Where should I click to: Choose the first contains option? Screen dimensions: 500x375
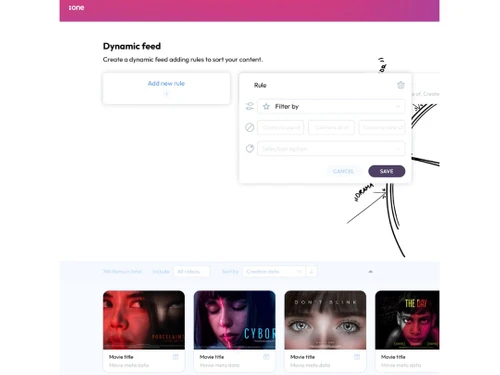281,127
